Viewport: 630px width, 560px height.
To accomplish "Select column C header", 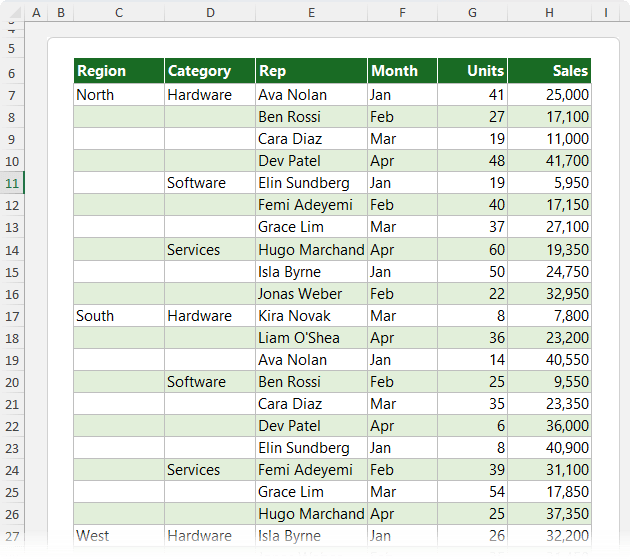I will pyautogui.click(x=119, y=12).
